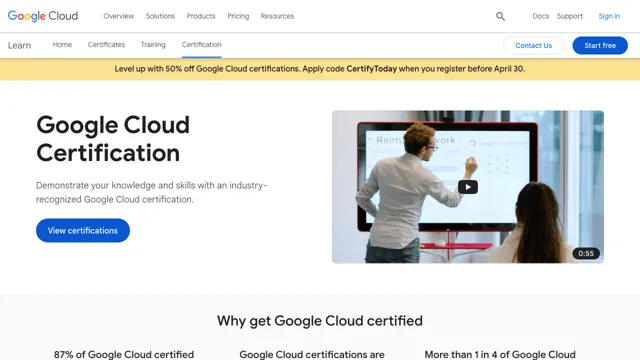Click Sign in
Screen dimensions: 640x360
(609, 16)
